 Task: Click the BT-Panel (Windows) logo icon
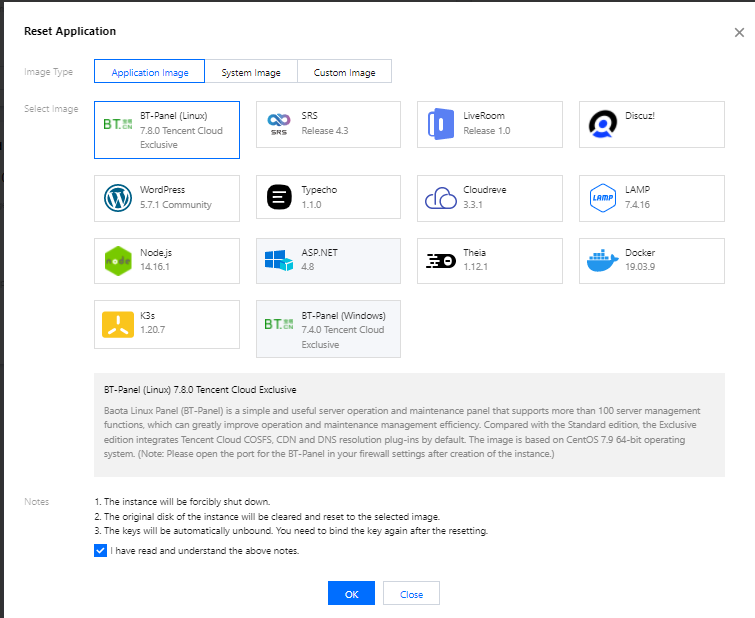(x=279, y=324)
